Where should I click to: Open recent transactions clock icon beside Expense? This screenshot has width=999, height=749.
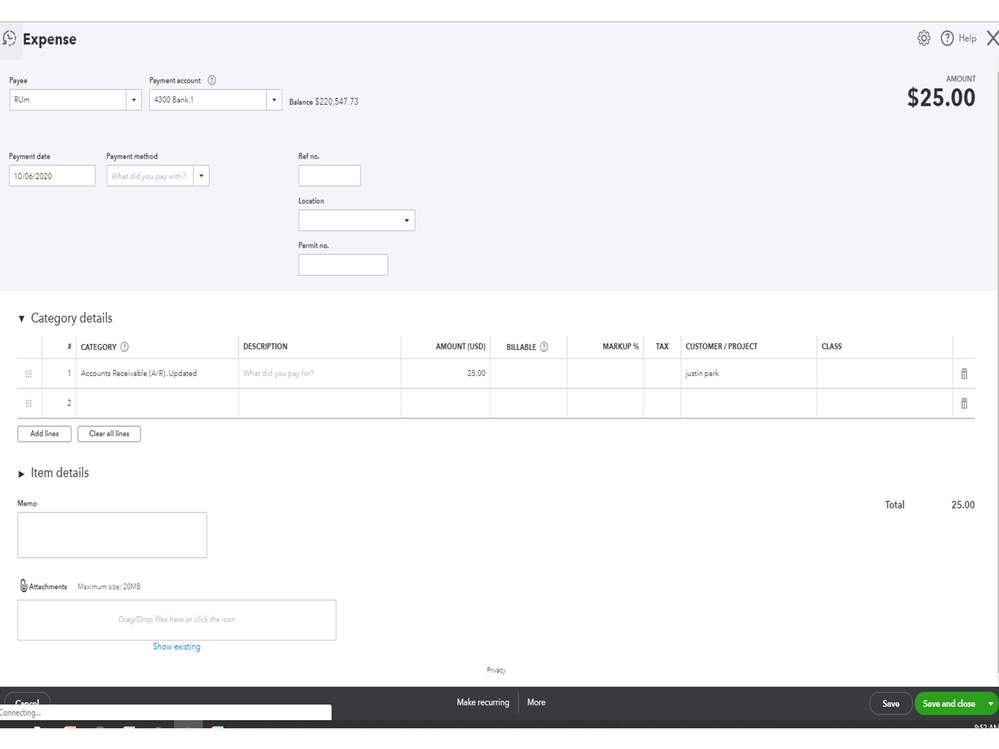[x=9, y=39]
